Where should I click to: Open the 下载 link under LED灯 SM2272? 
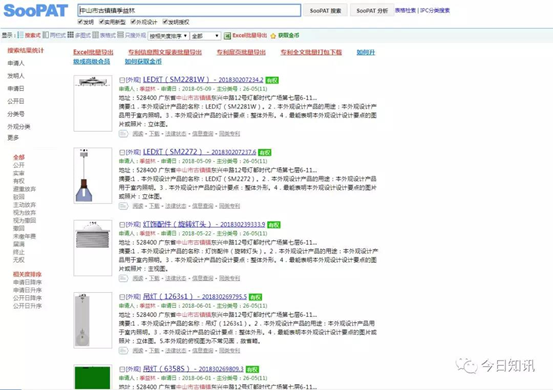[x=154, y=206]
